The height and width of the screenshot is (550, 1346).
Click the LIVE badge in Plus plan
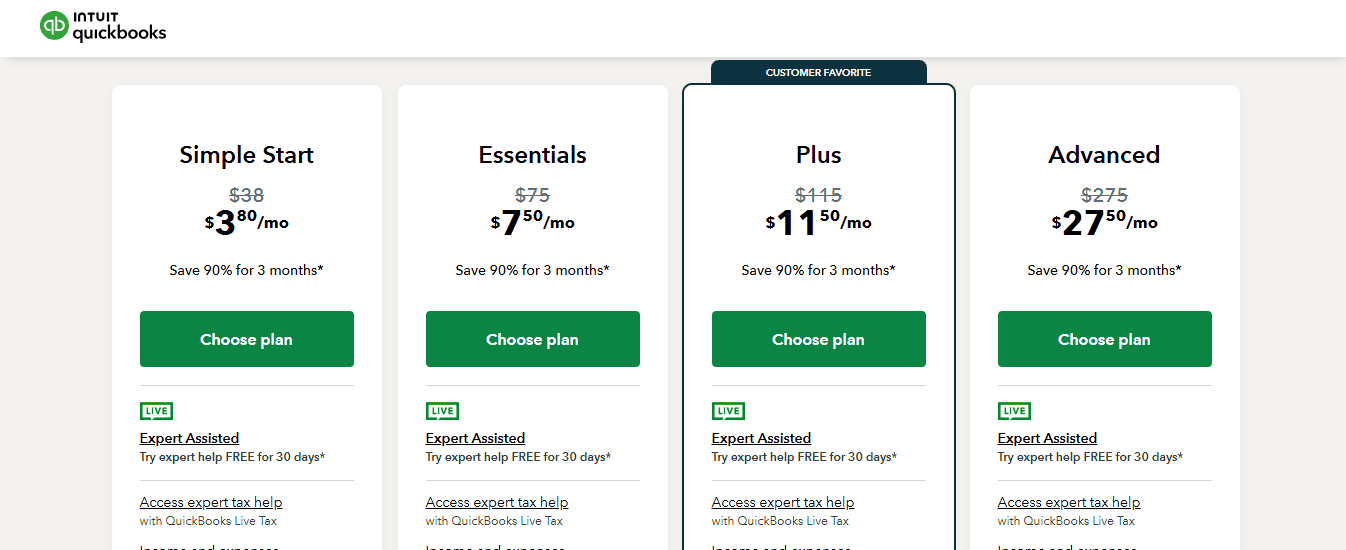tap(728, 411)
